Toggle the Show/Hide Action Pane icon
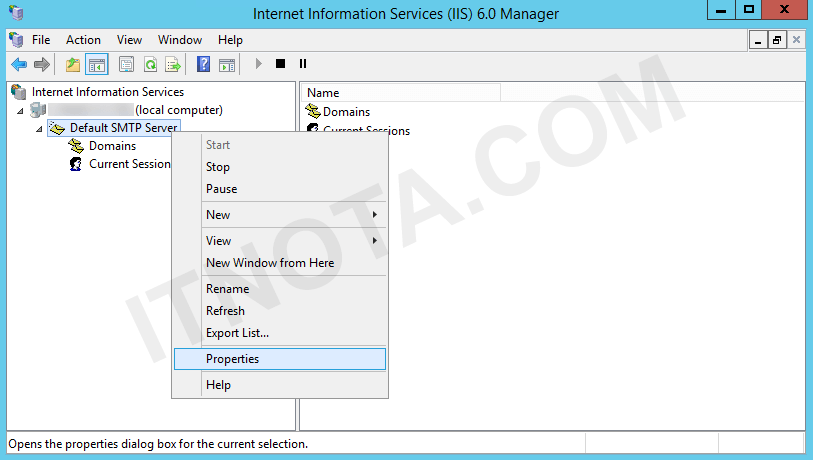This screenshot has height=460, width=813. pyautogui.click(x=227, y=64)
